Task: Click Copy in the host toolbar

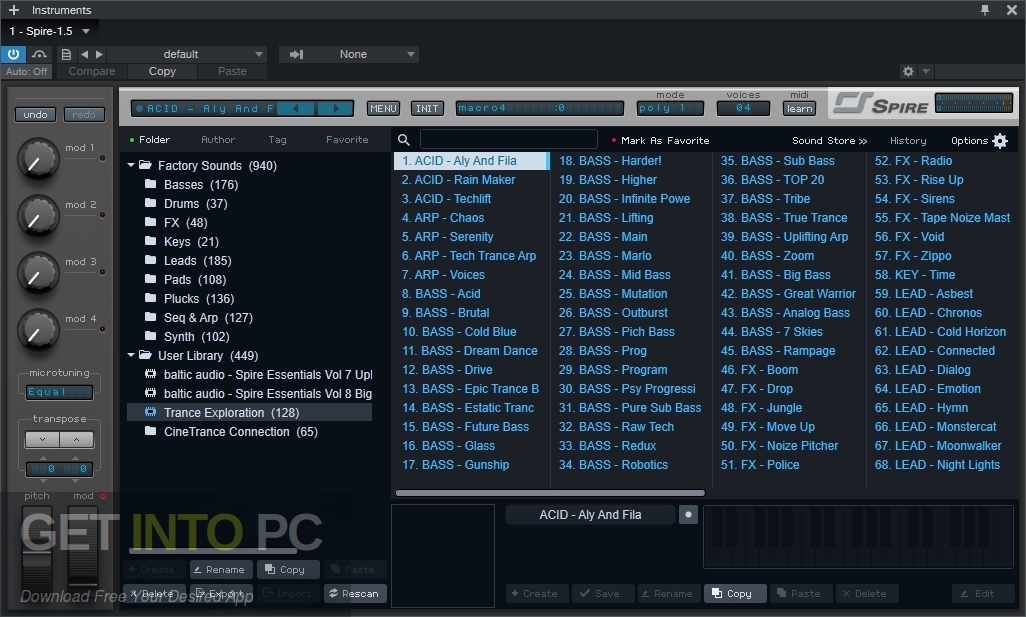Action: (162, 71)
